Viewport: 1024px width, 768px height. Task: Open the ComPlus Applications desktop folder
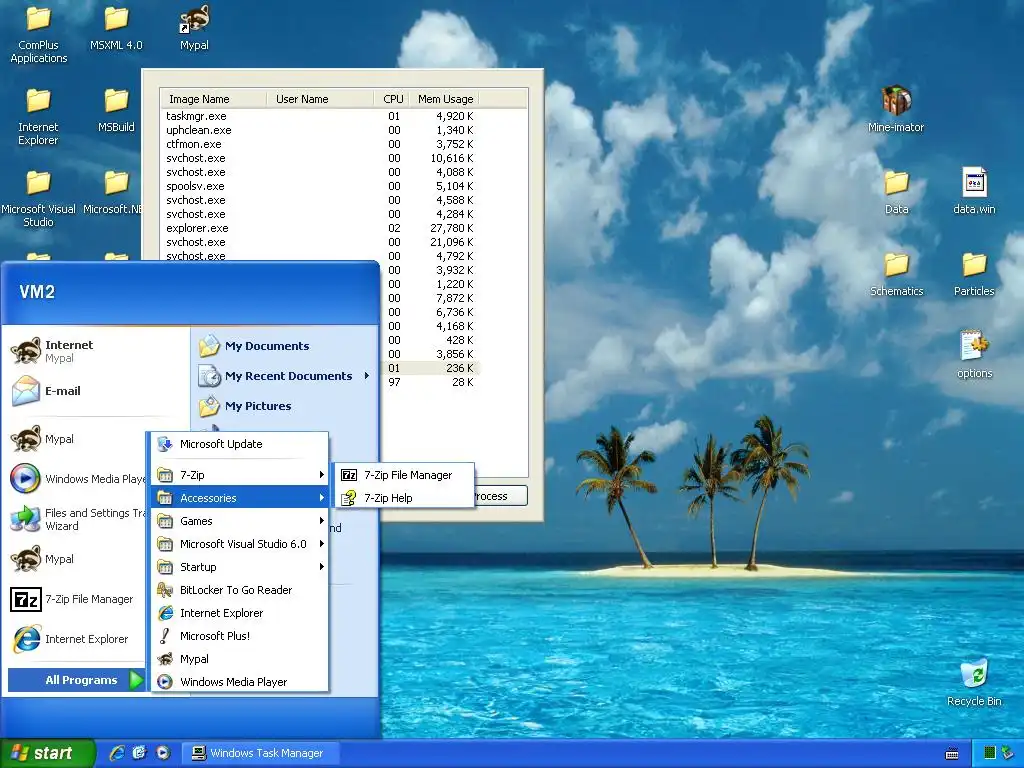tap(38, 35)
